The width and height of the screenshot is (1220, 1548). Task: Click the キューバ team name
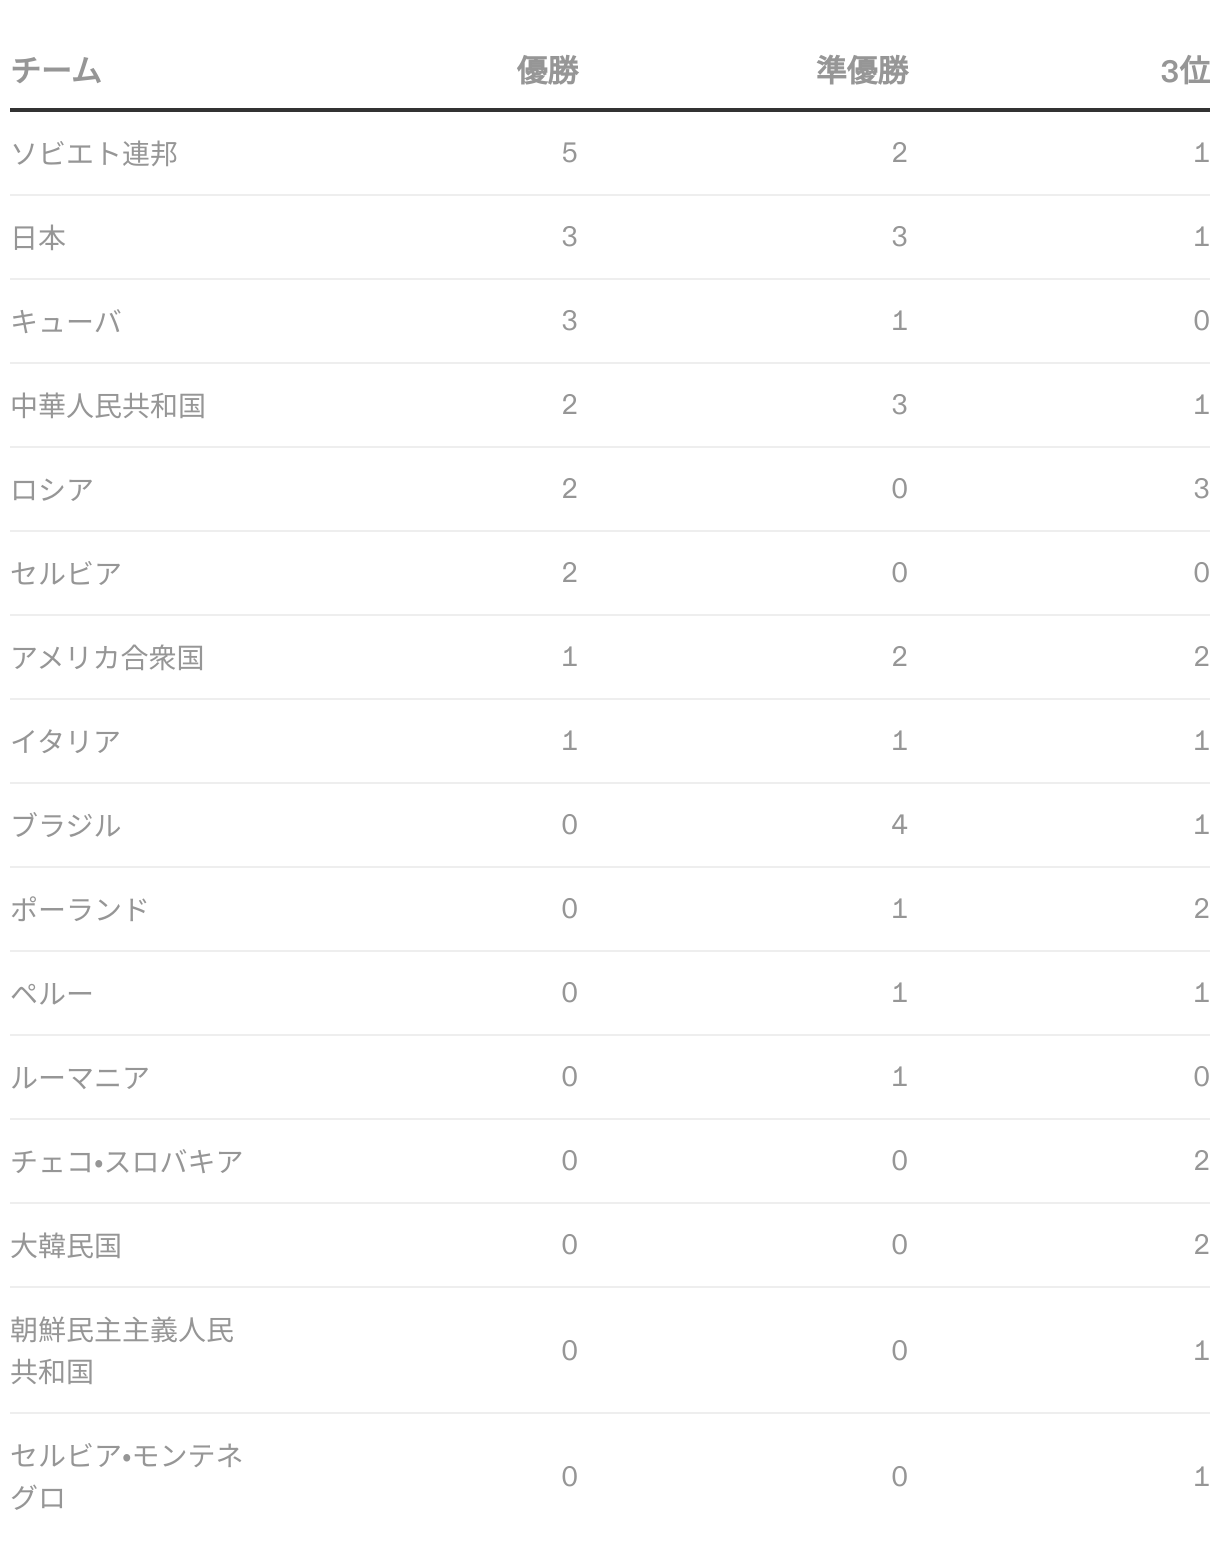(x=66, y=321)
